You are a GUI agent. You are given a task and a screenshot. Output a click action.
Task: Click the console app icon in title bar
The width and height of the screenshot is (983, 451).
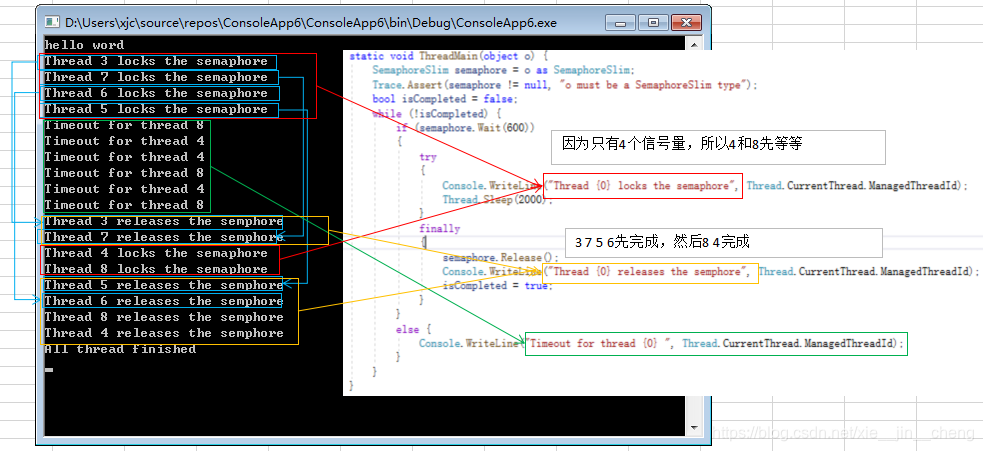[52, 23]
